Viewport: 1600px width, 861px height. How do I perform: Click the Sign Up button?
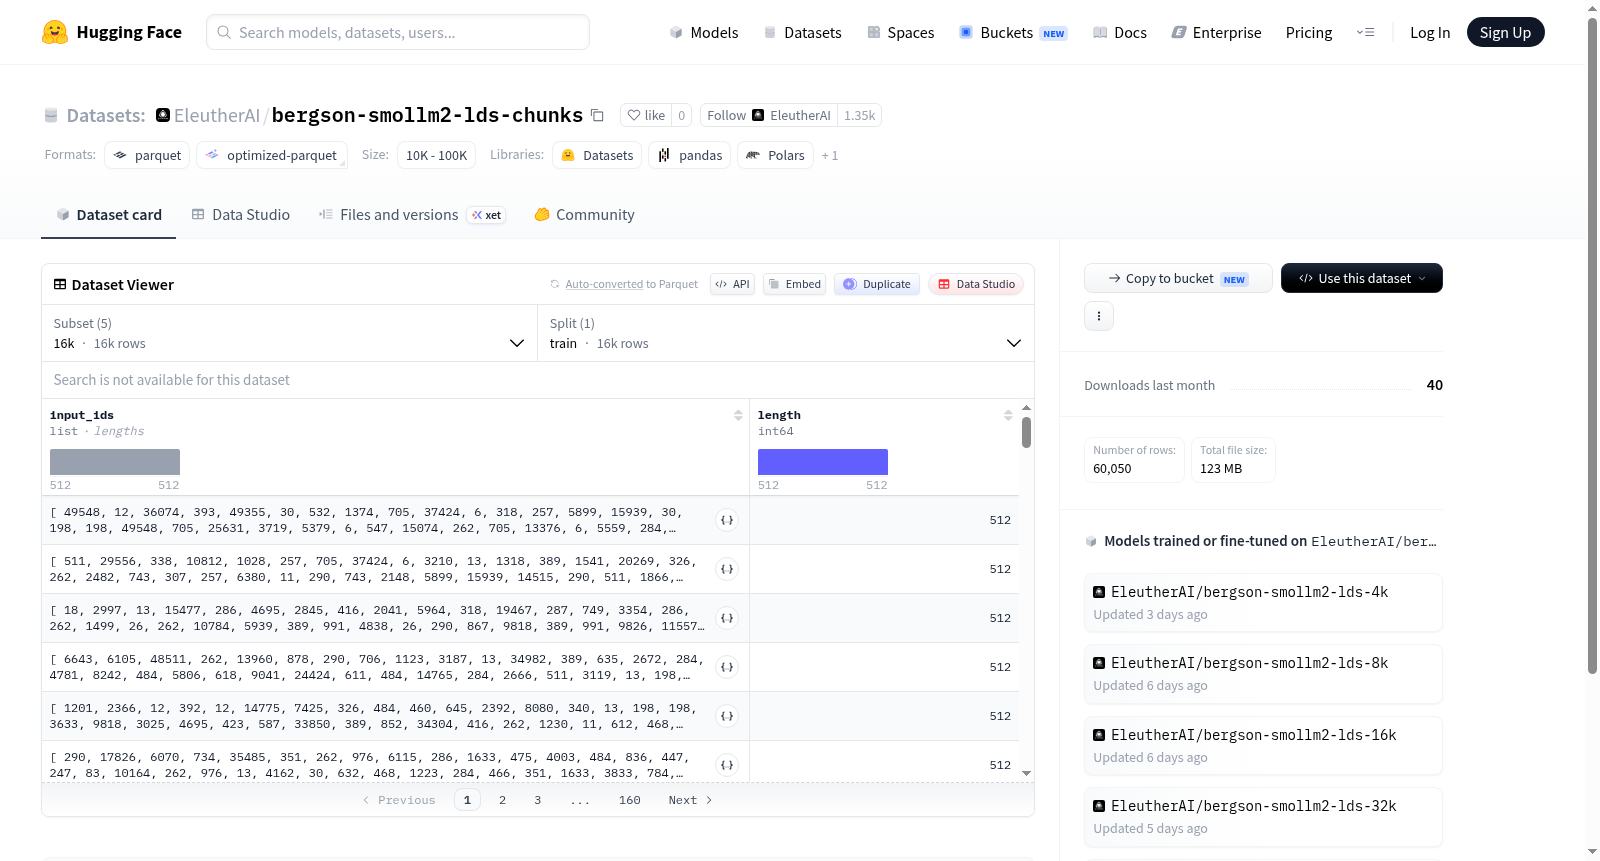coord(1505,32)
